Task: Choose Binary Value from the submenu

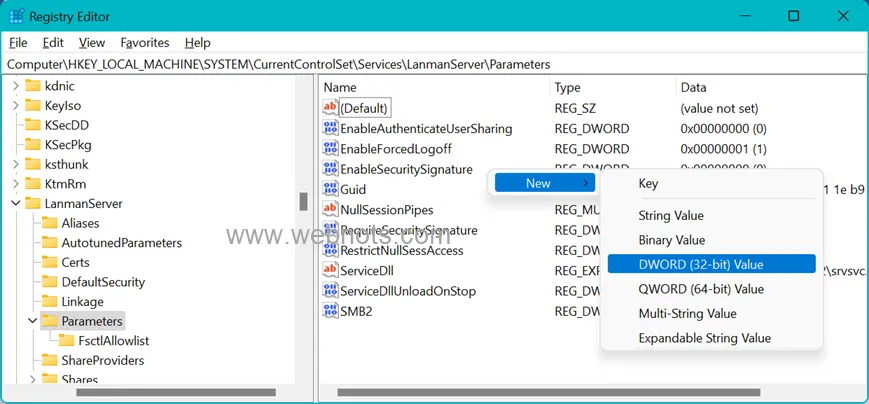Action: (x=712, y=240)
